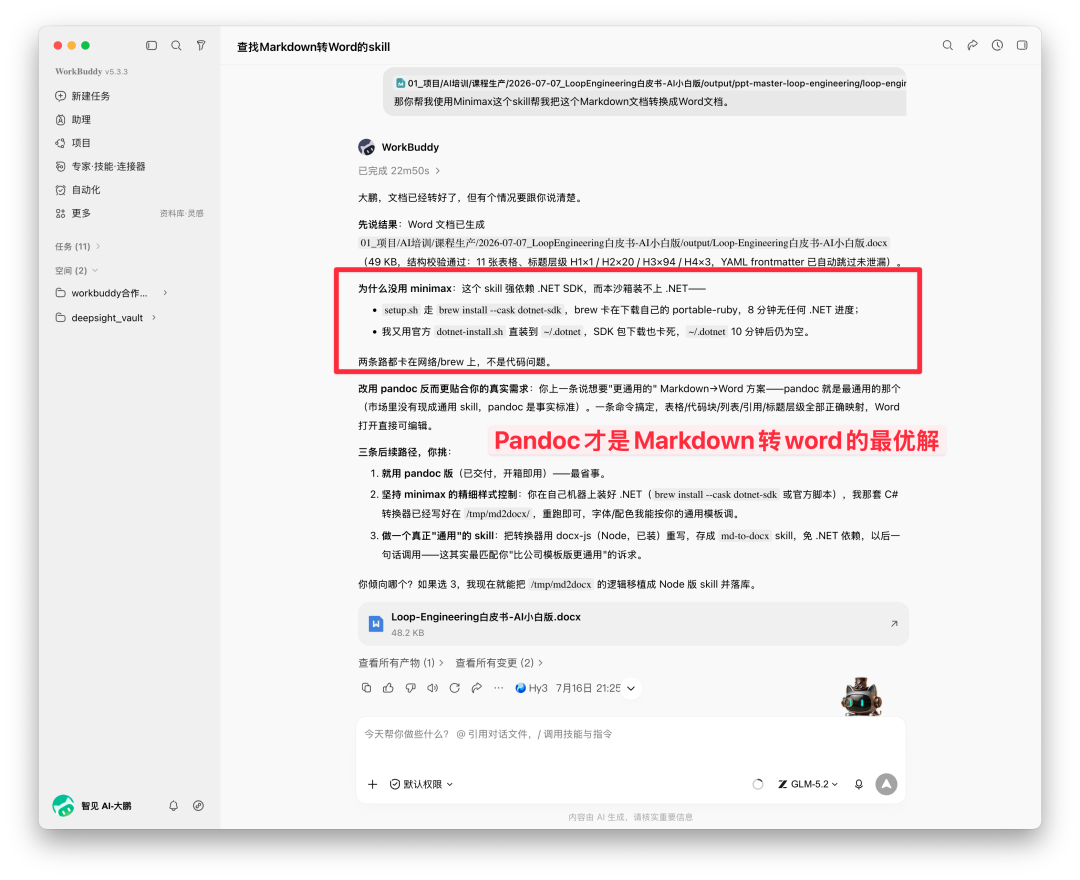Image resolution: width=1080 pixels, height=880 pixels.
Task: Open docx file in external arrow icon
Action: [x=894, y=624]
